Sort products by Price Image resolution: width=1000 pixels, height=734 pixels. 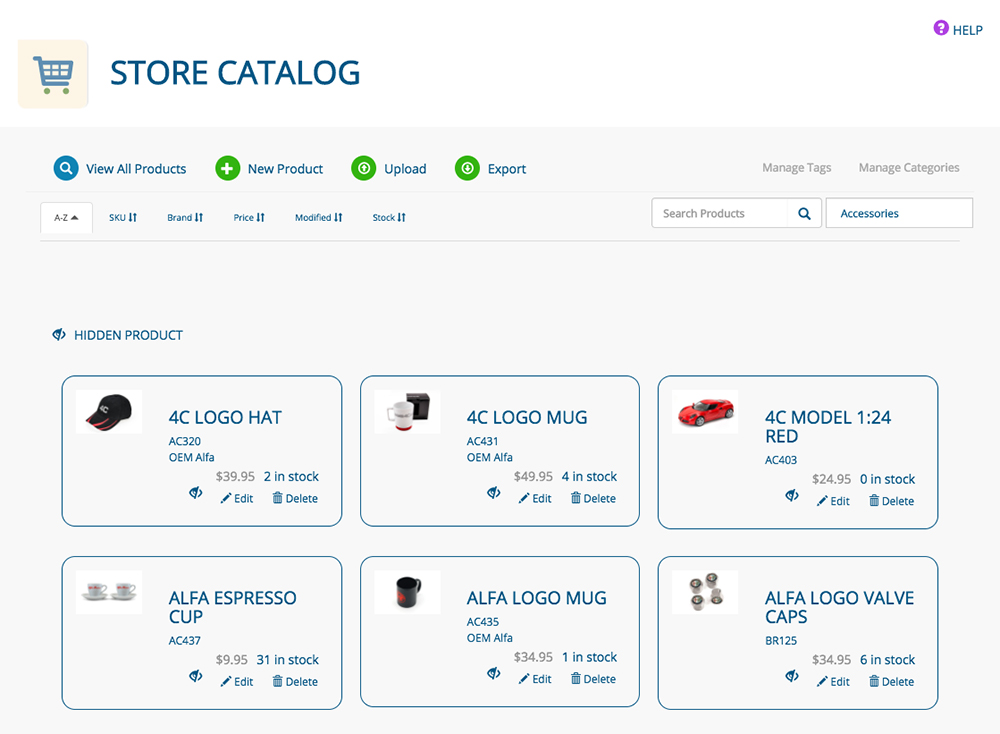point(249,217)
